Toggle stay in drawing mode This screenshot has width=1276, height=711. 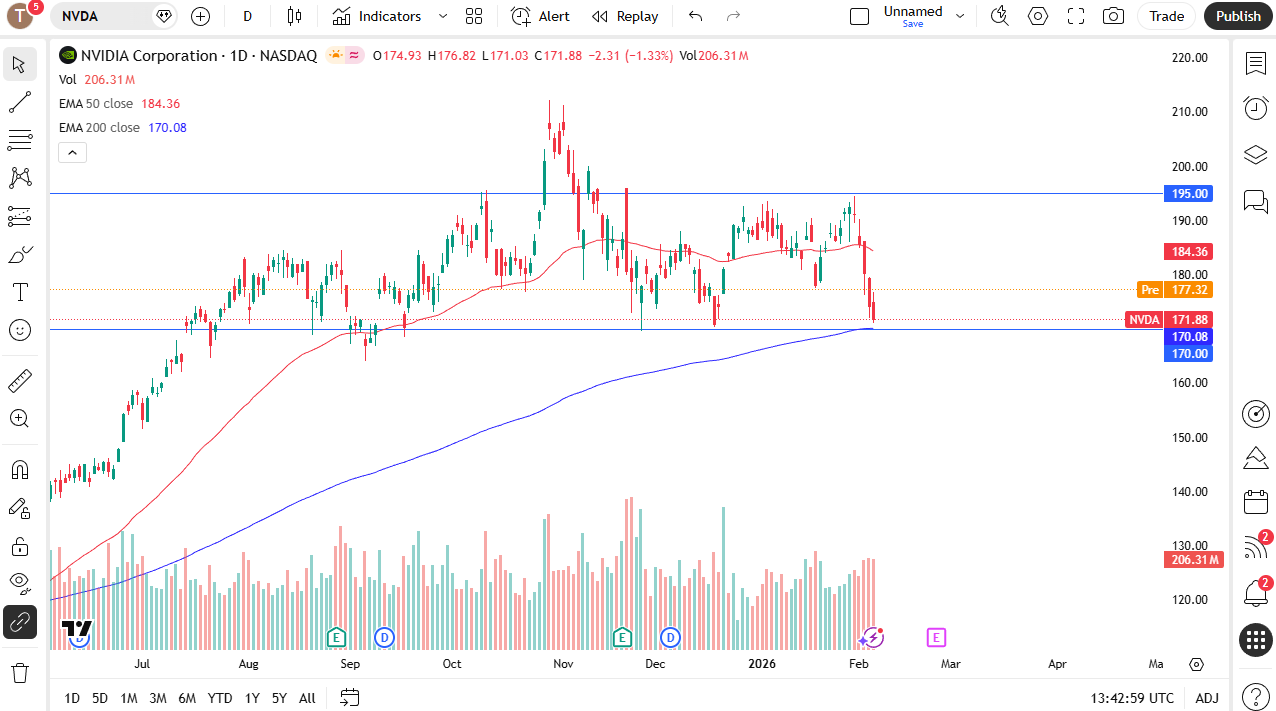pyautogui.click(x=19, y=508)
